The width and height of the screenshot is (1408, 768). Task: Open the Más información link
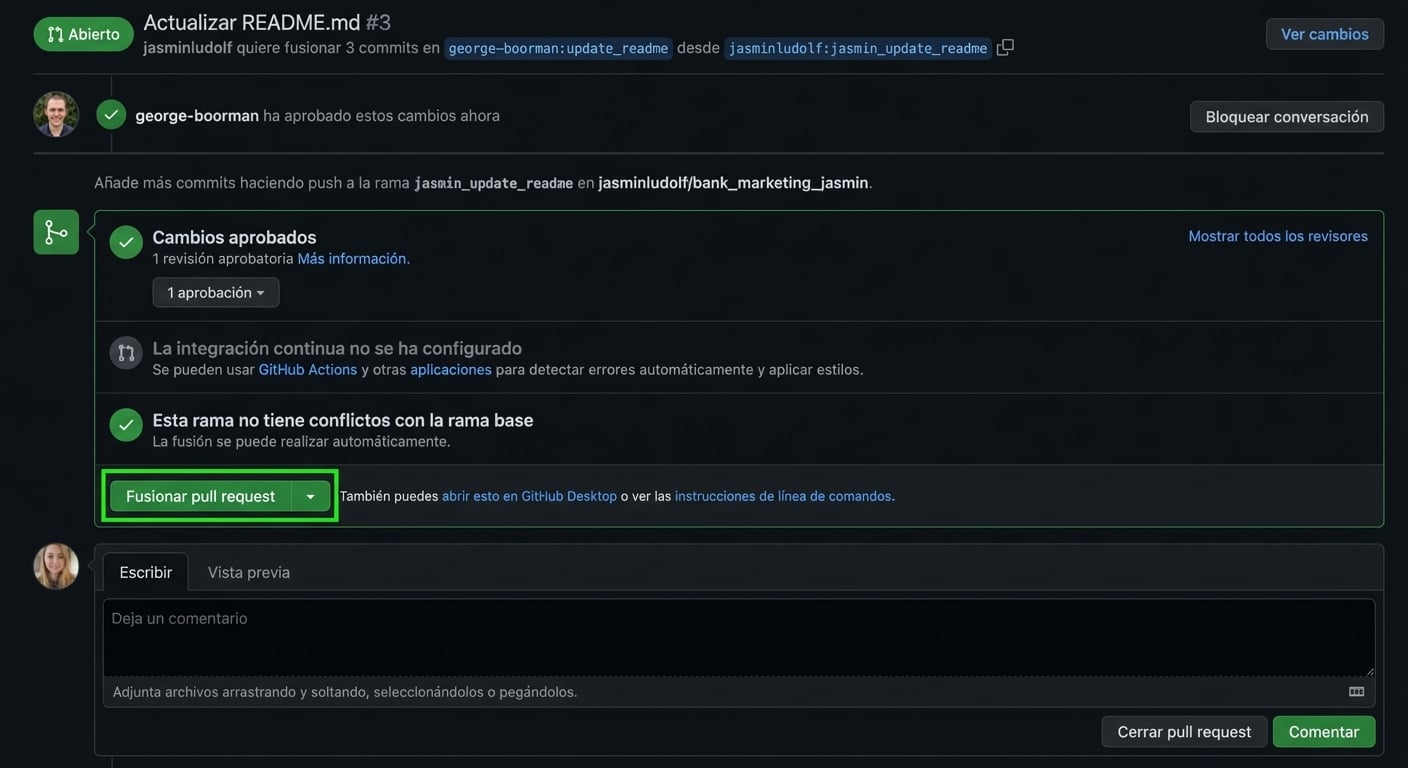coord(354,258)
